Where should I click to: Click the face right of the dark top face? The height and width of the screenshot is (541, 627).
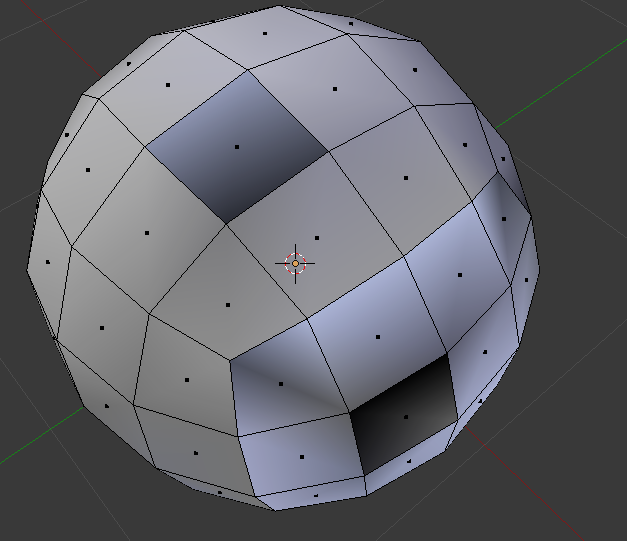coord(337,89)
